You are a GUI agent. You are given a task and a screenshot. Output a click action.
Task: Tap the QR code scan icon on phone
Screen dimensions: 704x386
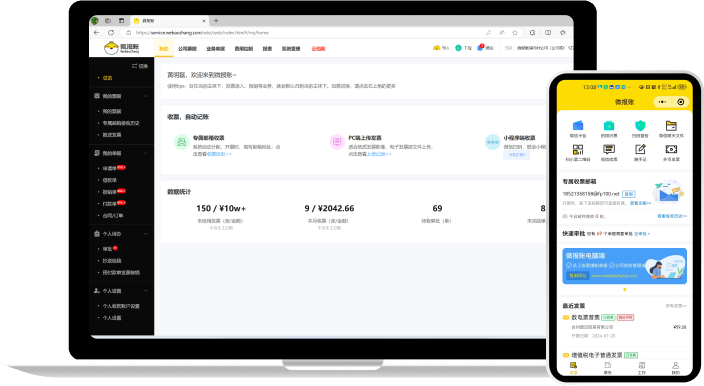pyautogui.click(x=578, y=149)
